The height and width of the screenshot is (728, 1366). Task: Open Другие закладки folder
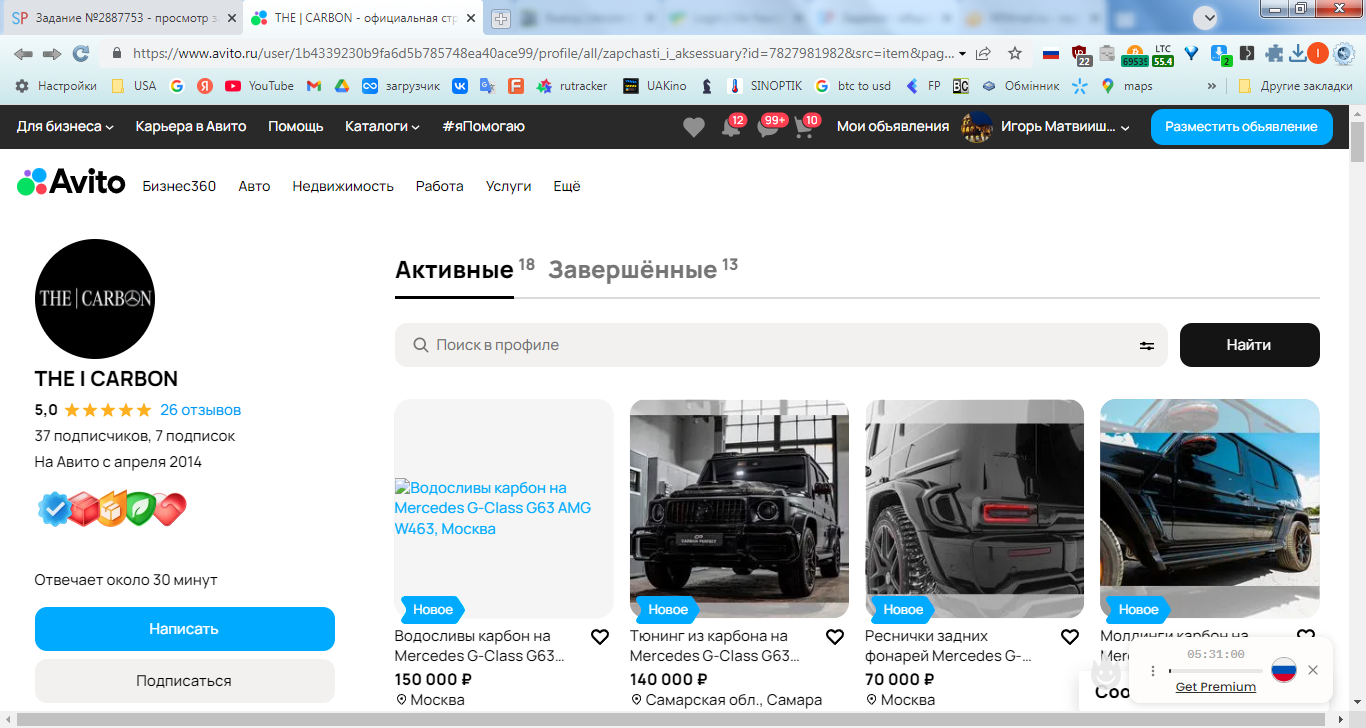pyautogui.click(x=1295, y=86)
